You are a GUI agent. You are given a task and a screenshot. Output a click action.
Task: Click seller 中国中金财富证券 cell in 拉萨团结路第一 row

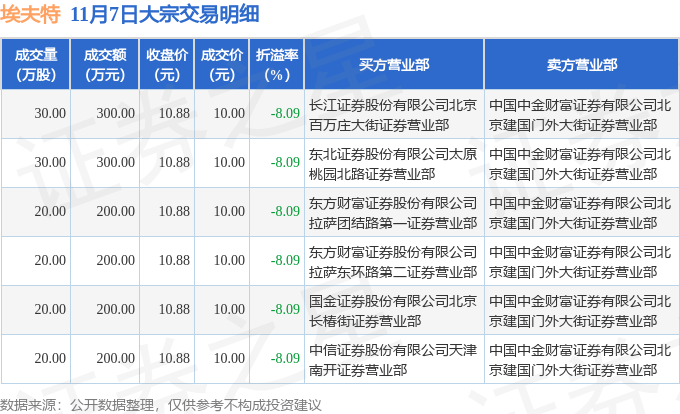tap(580, 213)
